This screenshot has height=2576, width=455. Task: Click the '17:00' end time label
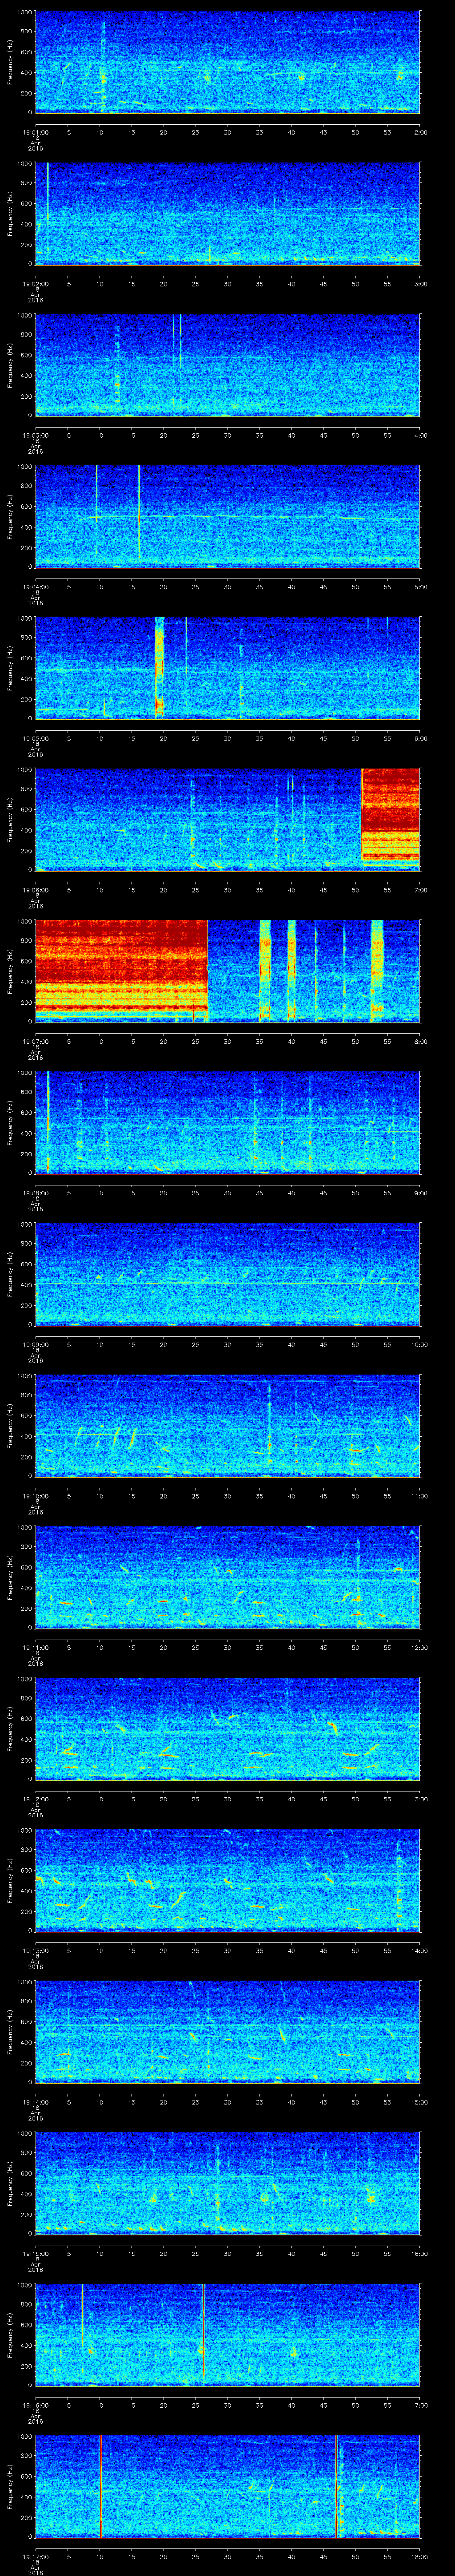coord(419,2404)
